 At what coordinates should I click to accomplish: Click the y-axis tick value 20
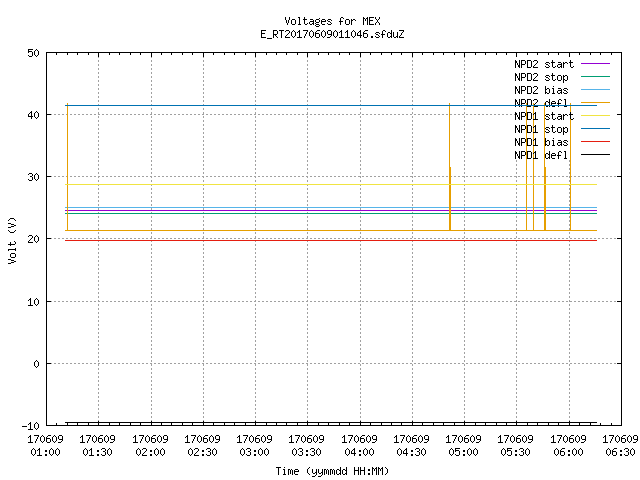coord(33,239)
